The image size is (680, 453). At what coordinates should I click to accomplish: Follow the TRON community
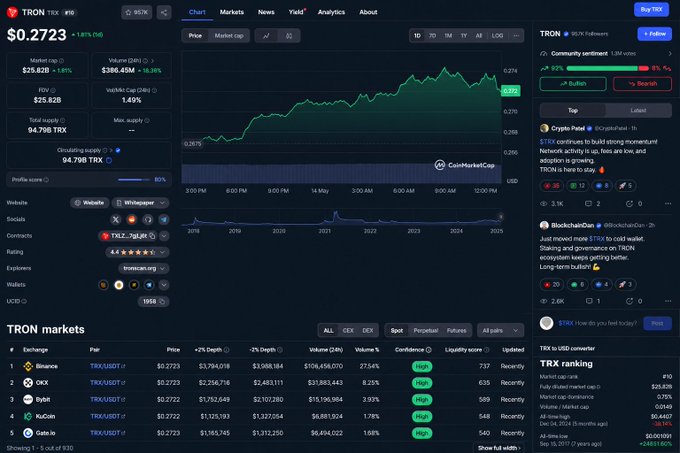[654, 33]
